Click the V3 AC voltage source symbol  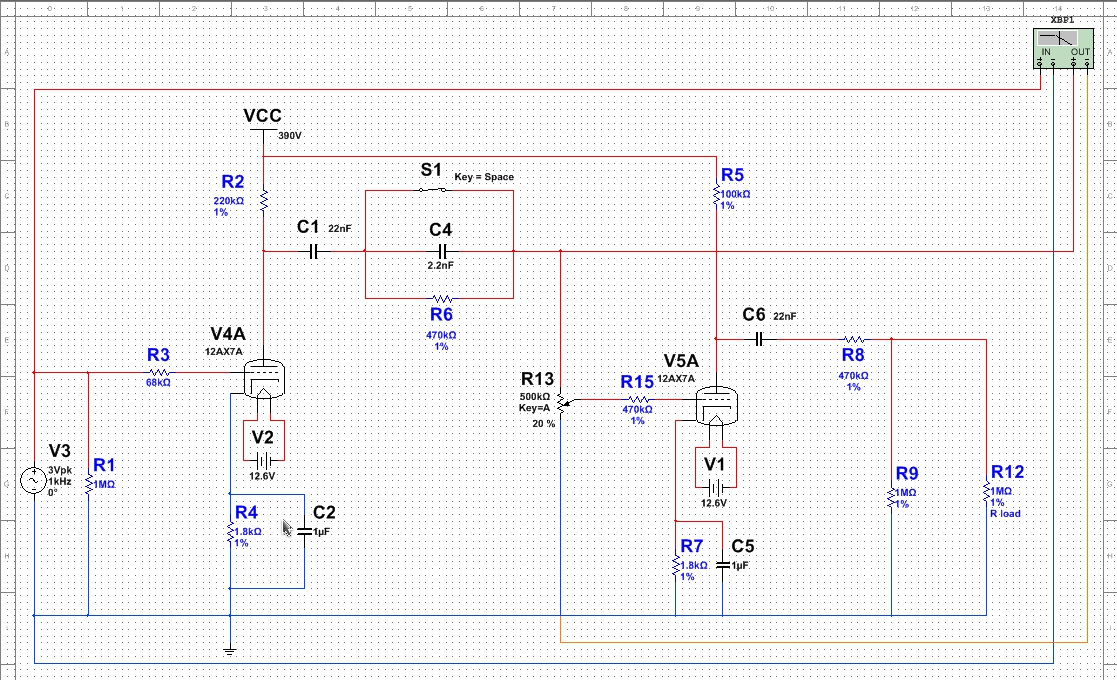point(35,483)
